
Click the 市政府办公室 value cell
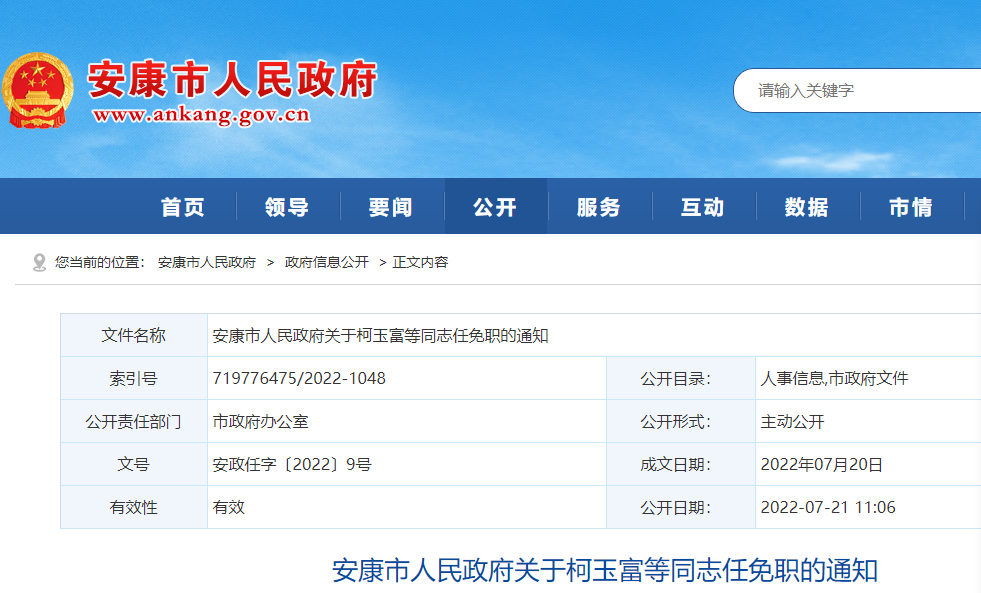point(407,422)
